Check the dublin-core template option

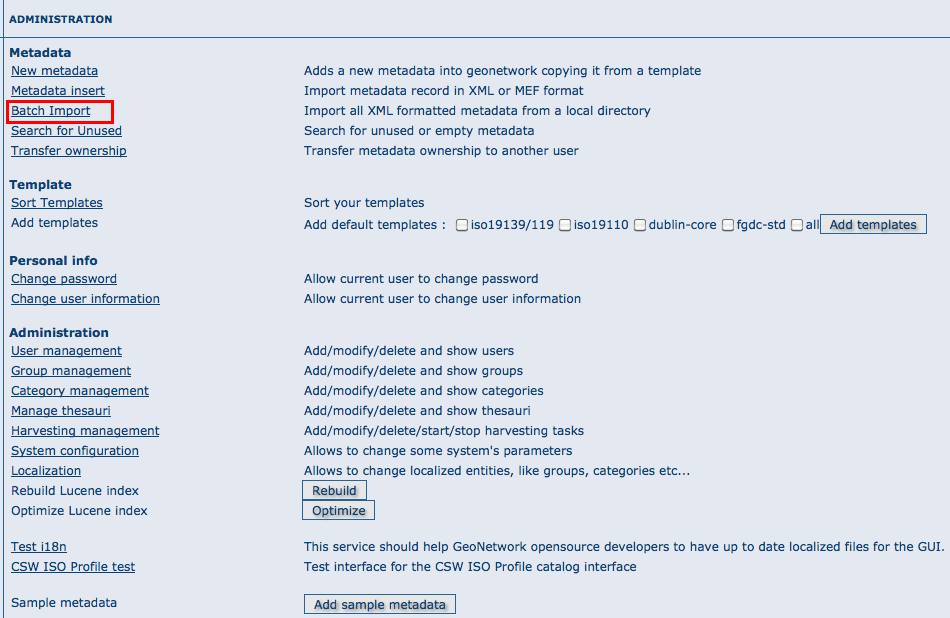[x=640, y=224]
